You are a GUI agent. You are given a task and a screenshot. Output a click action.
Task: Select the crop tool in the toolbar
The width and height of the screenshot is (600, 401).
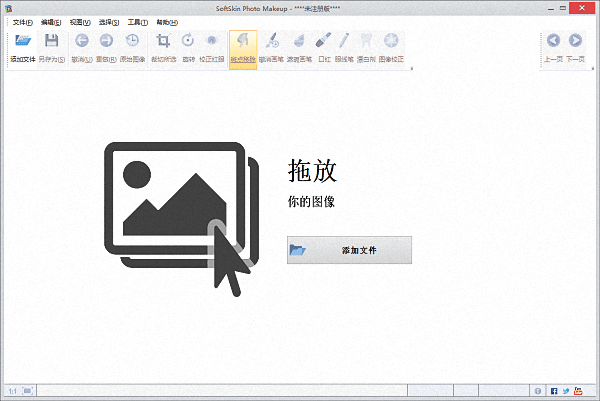pos(163,42)
